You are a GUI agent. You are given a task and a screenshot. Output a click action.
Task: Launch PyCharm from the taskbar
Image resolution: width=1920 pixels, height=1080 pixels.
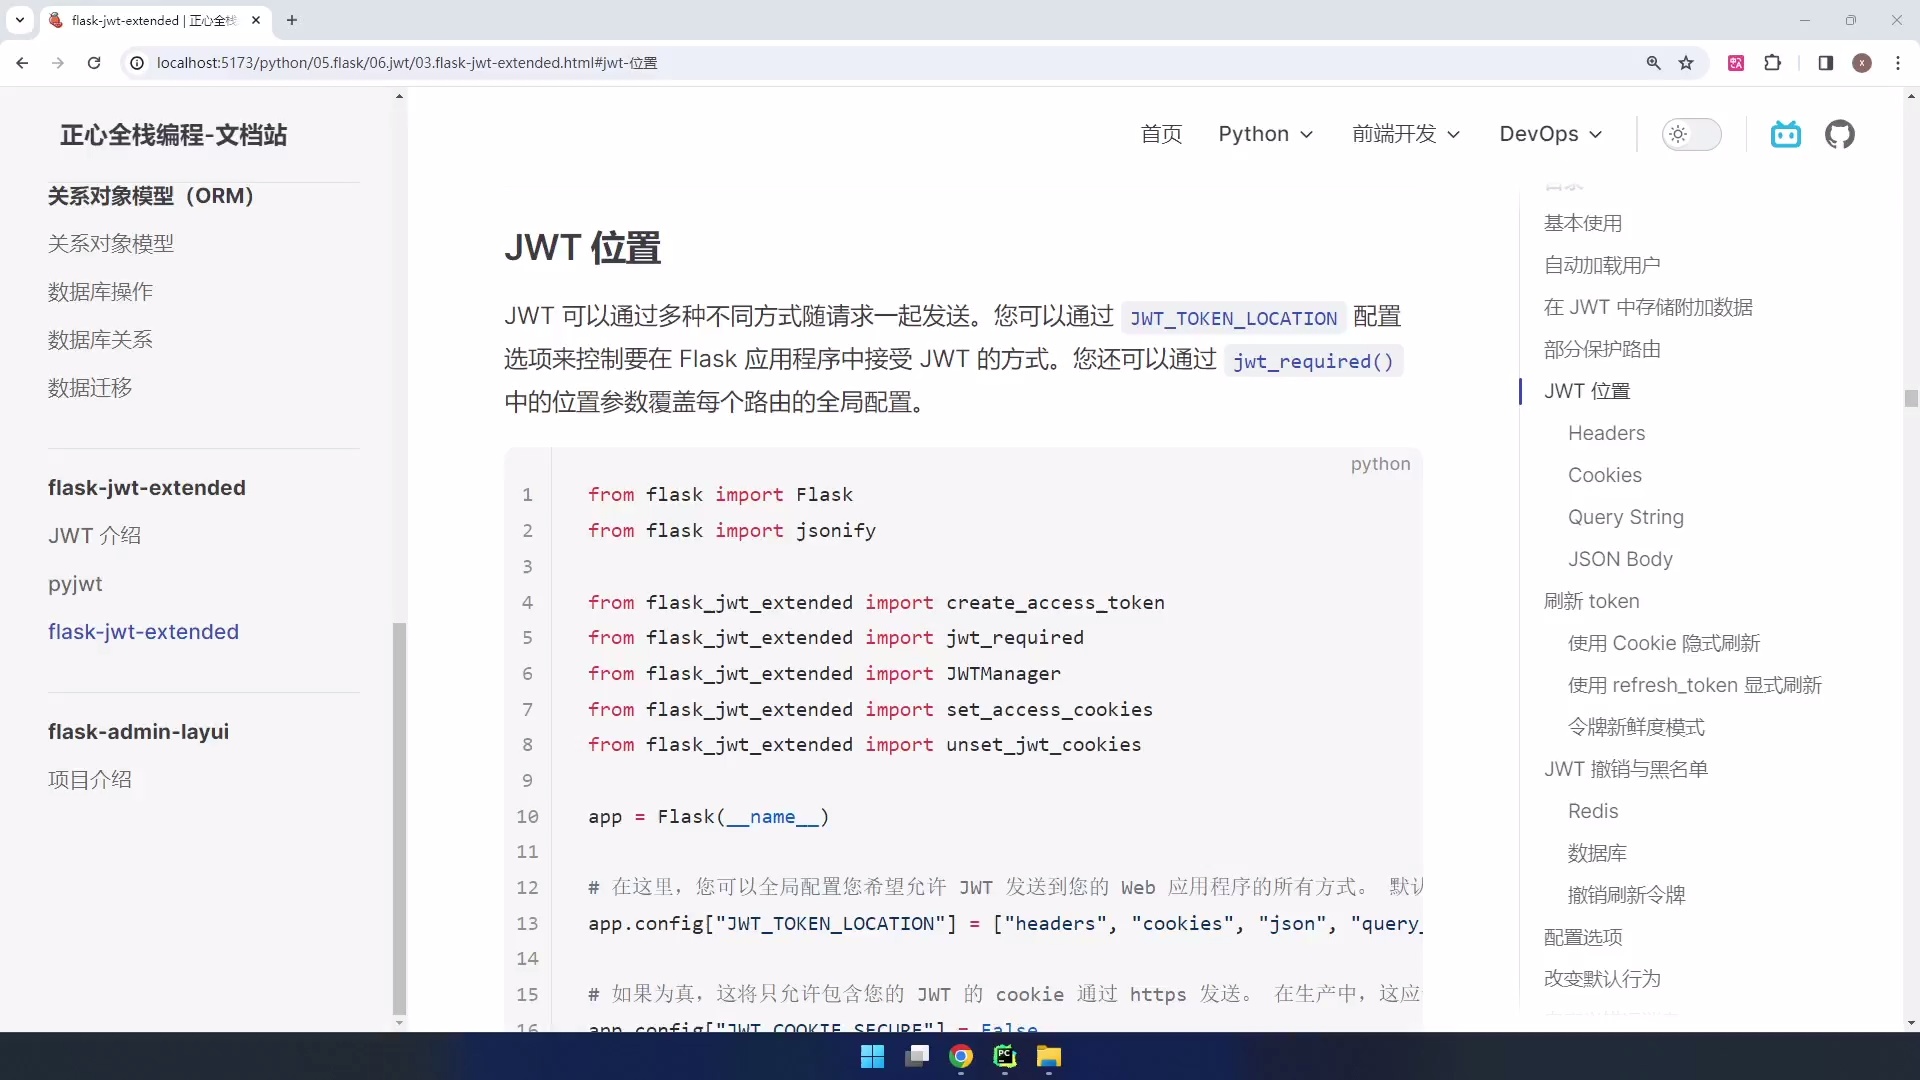(x=1004, y=1057)
